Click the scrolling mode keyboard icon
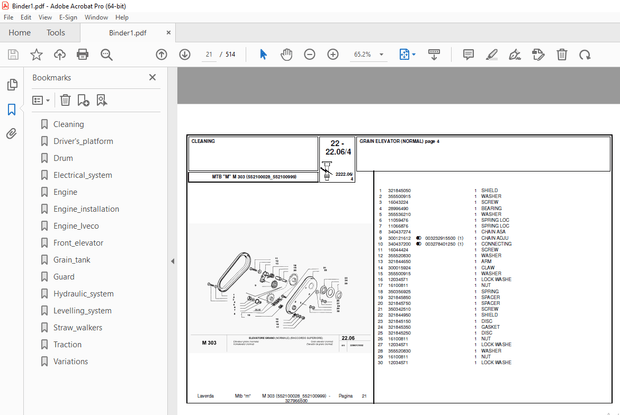 [434, 55]
